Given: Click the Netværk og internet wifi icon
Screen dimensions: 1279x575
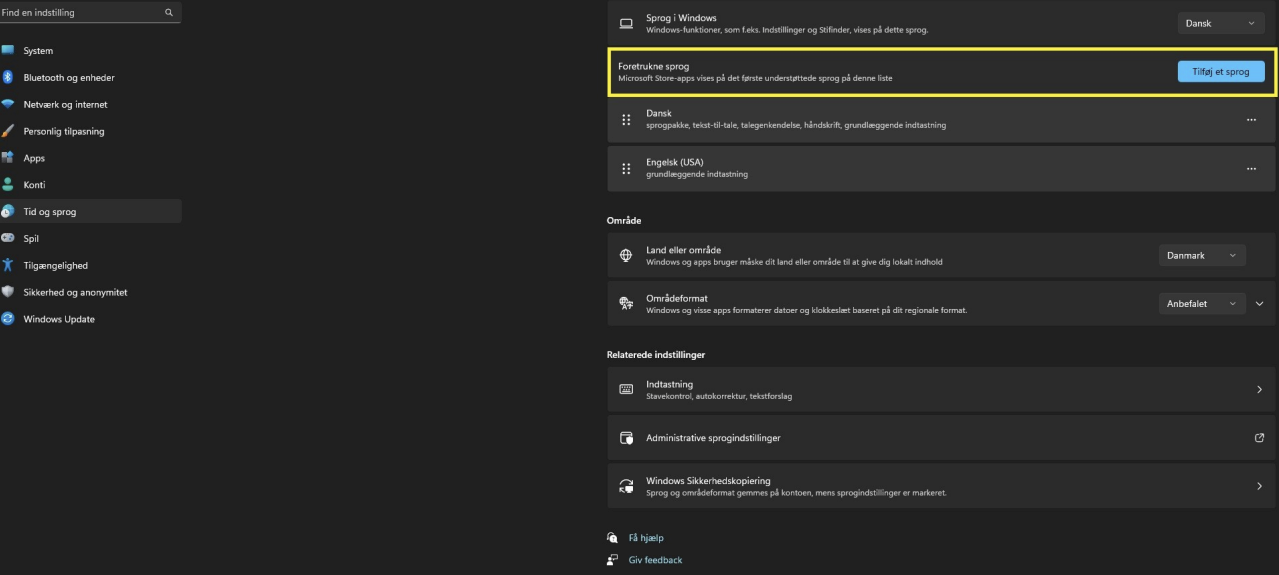Looking at the screenshot, I should coord(7,104).
